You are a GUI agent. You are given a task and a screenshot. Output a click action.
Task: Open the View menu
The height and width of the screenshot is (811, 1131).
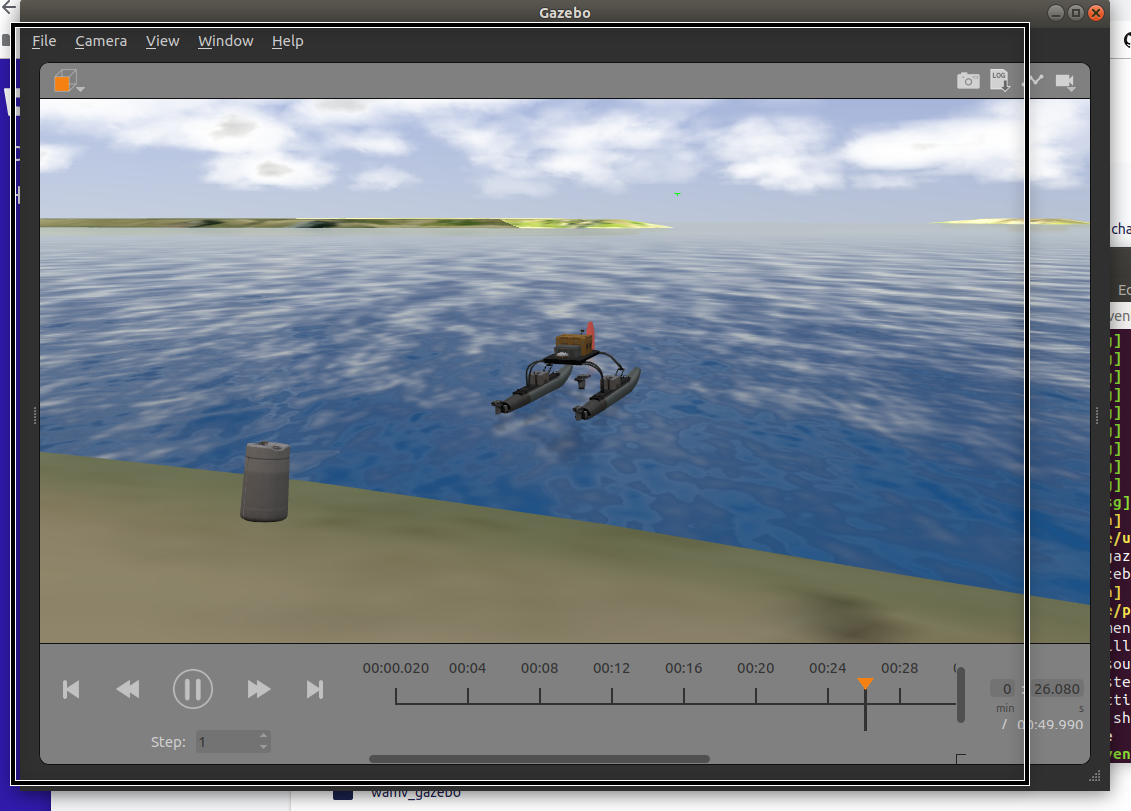point(163,41)
